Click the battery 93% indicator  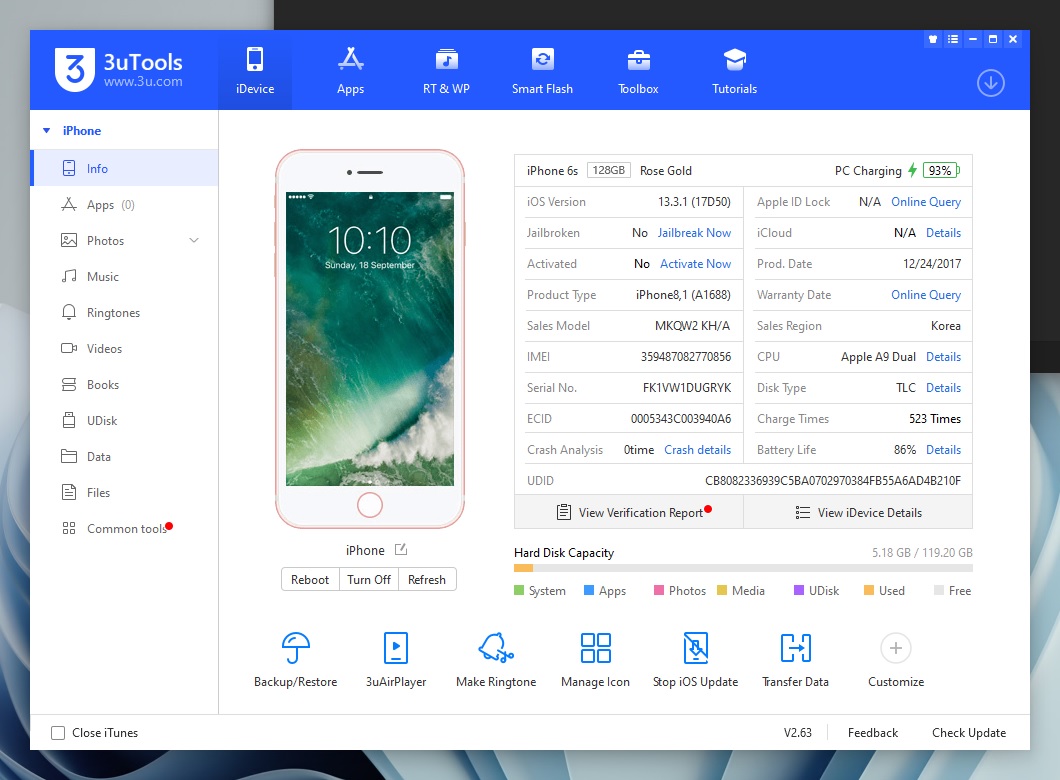coord(941,170)
